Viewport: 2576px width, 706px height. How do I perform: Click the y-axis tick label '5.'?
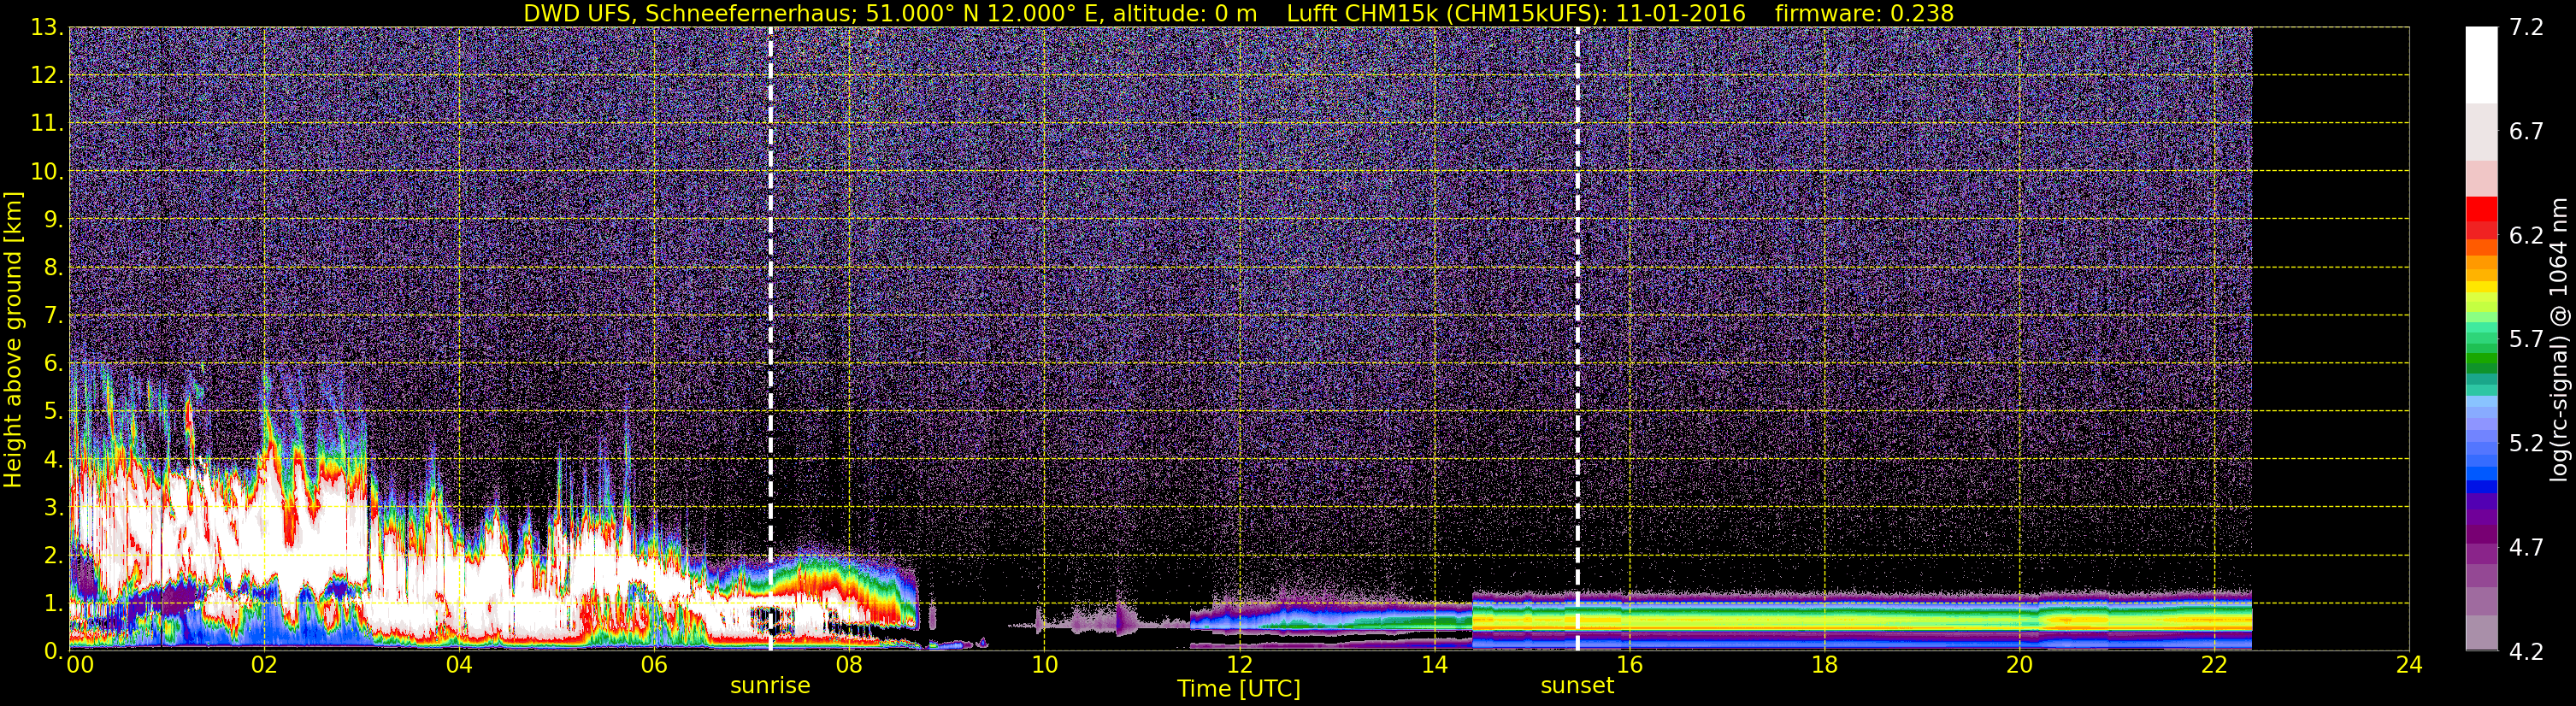coord(53,412)
